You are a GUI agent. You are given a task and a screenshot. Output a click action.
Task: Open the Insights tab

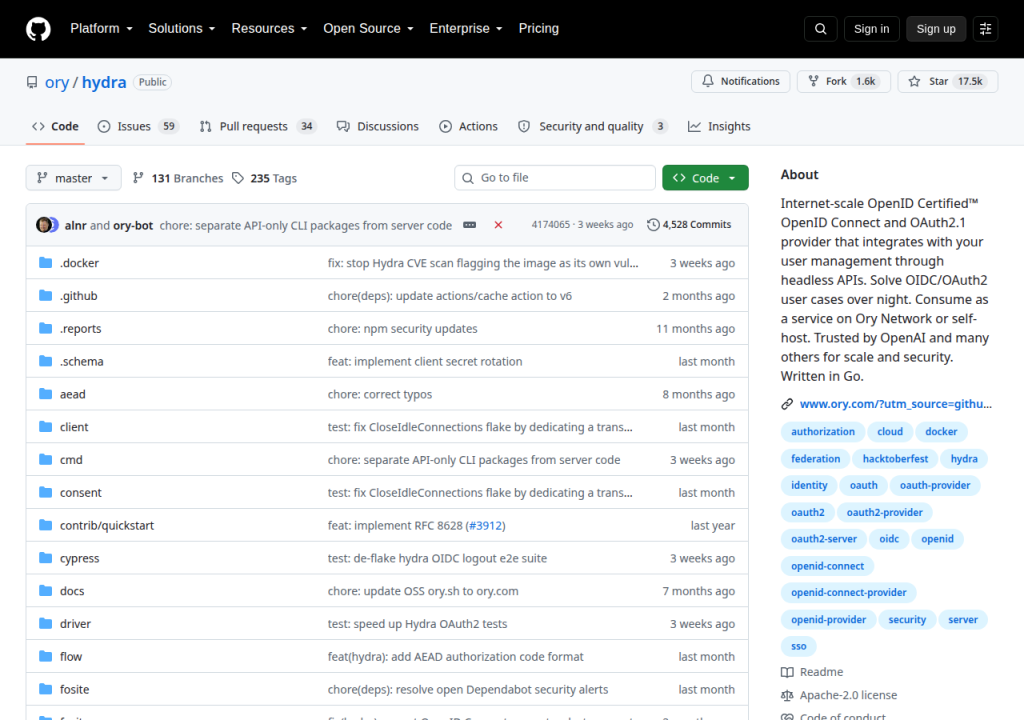point(719,127)
